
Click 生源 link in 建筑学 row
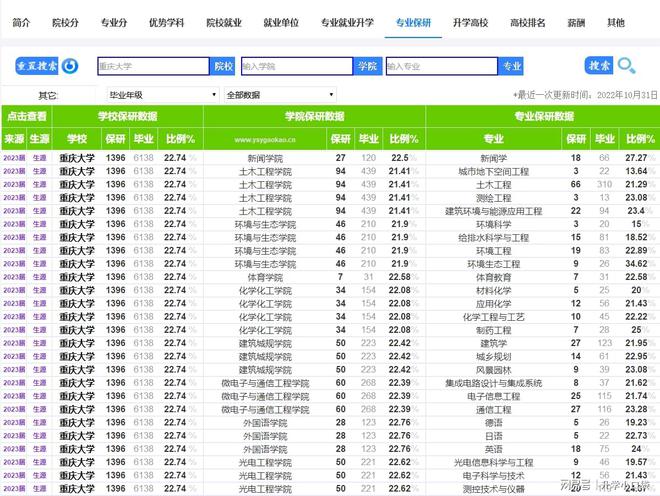click(x=40, y=343)
